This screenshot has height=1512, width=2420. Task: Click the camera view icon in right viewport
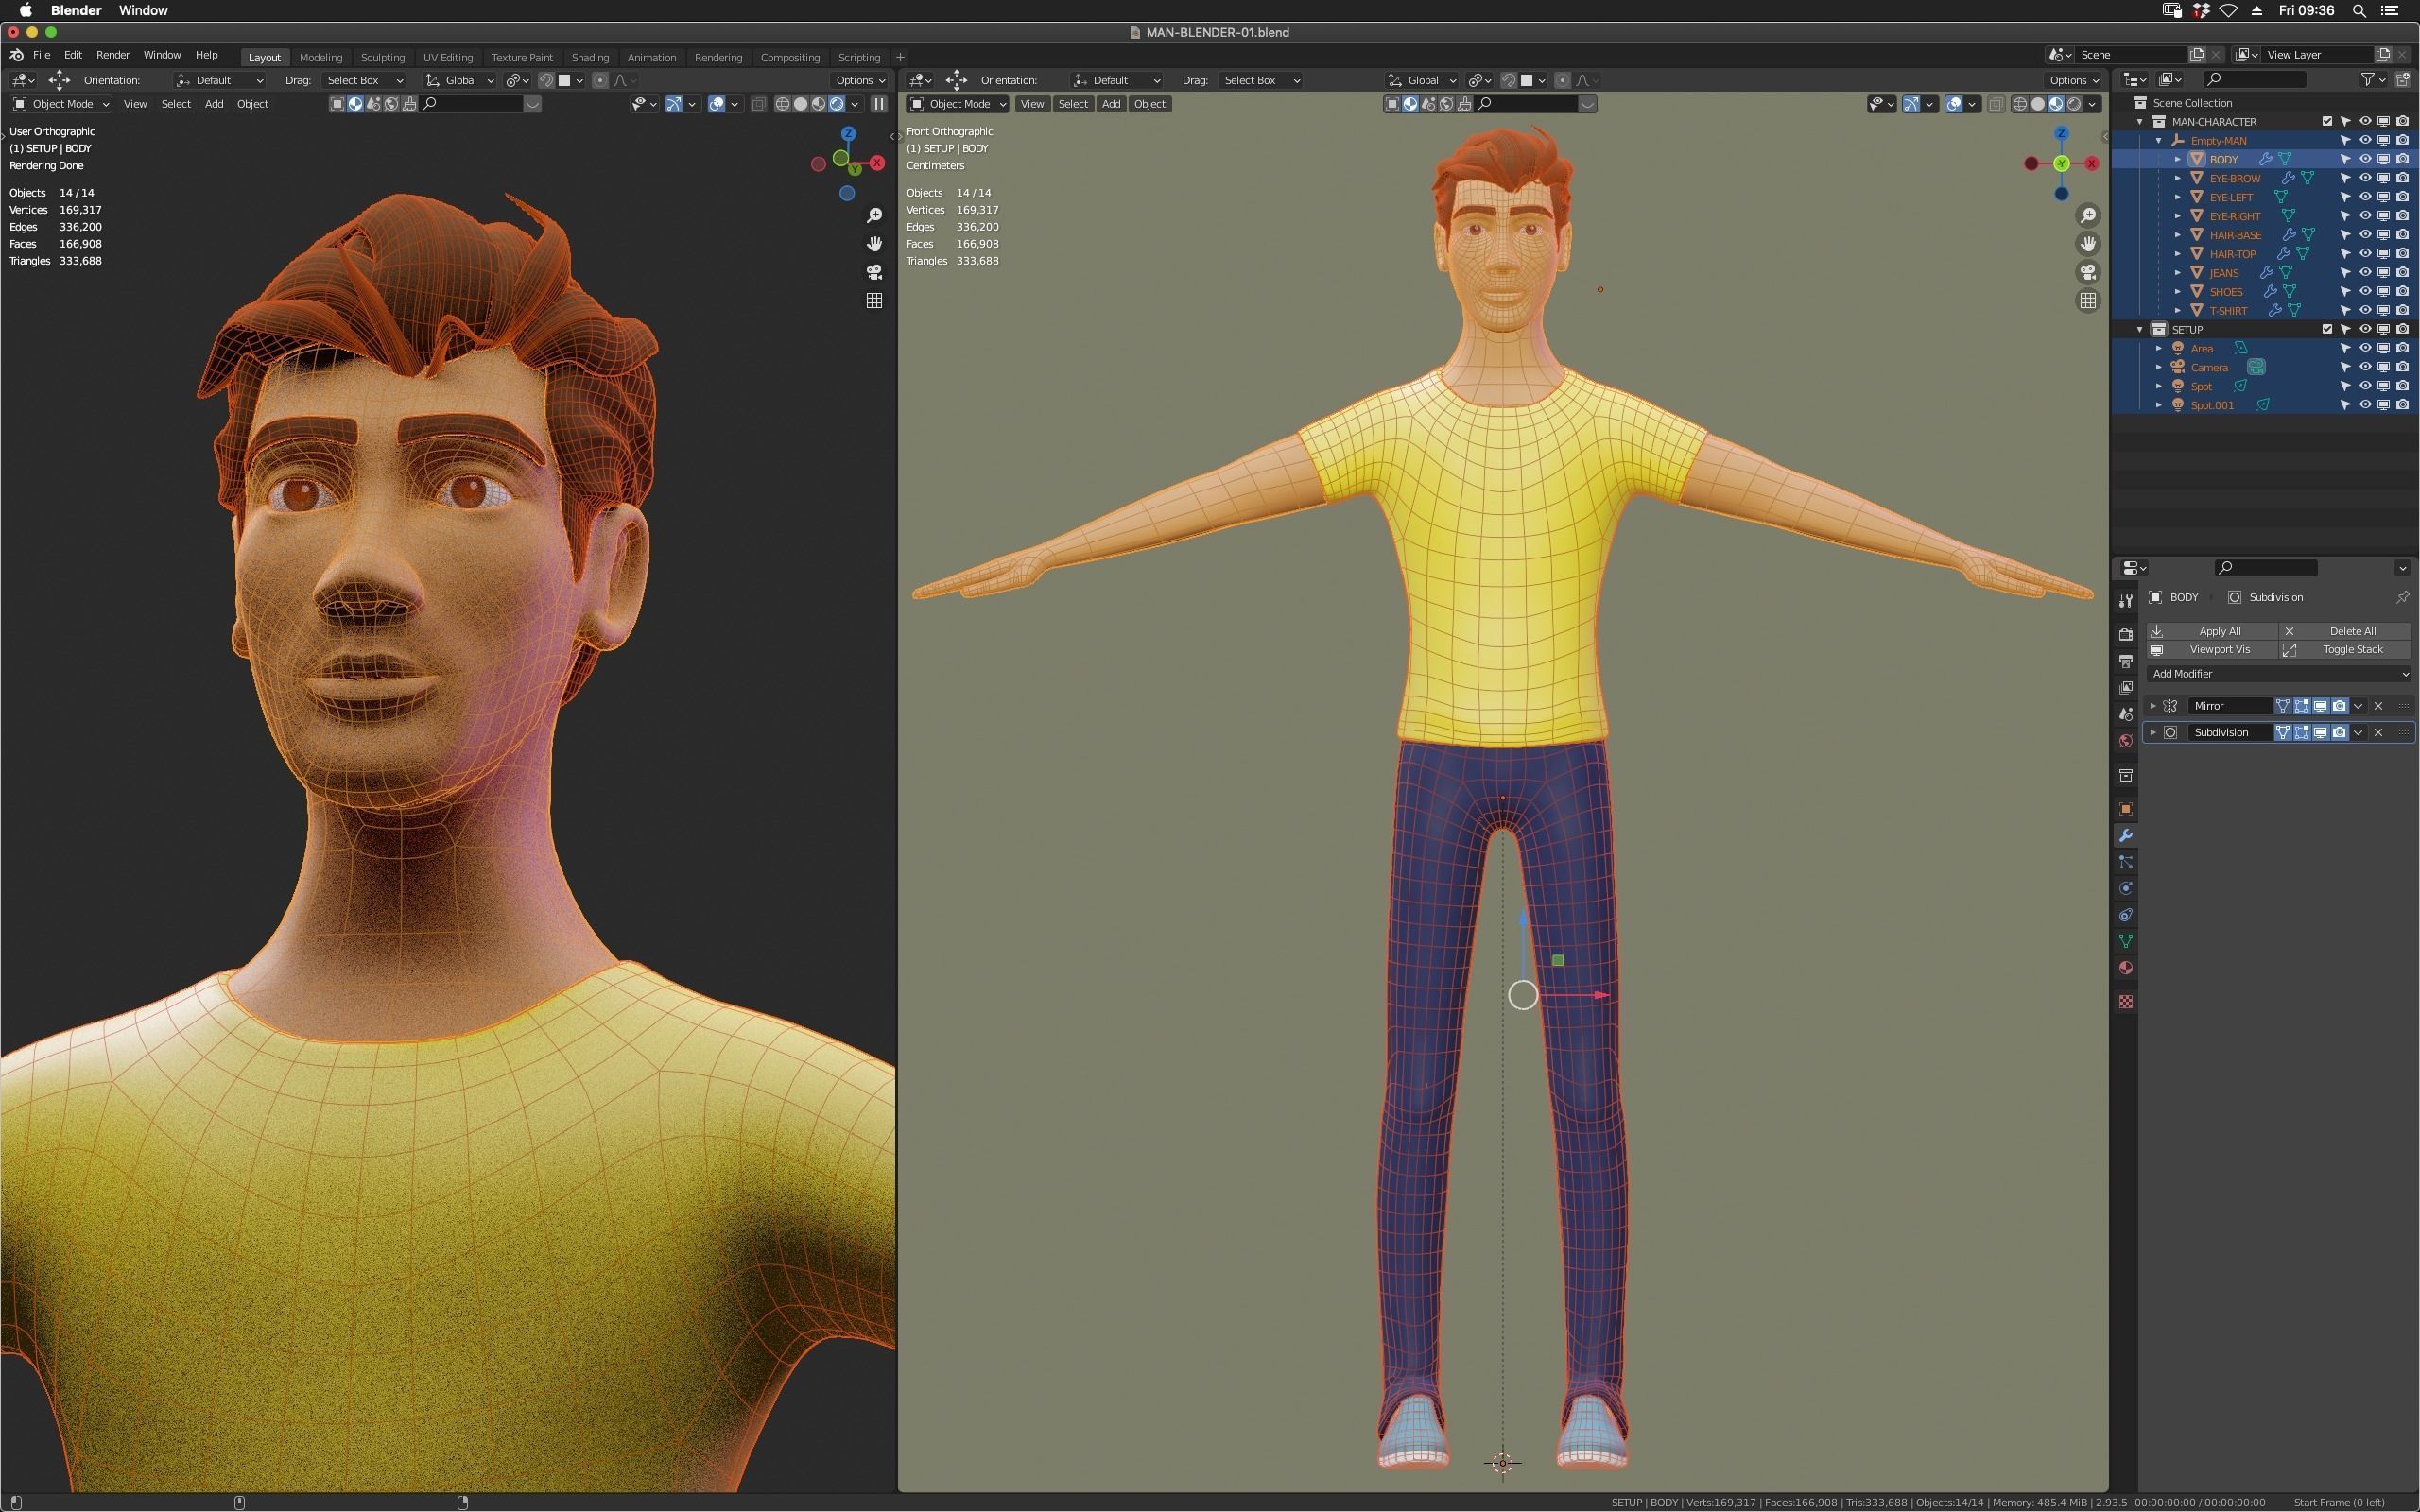pyautogui.click(x=2088, y=272)
